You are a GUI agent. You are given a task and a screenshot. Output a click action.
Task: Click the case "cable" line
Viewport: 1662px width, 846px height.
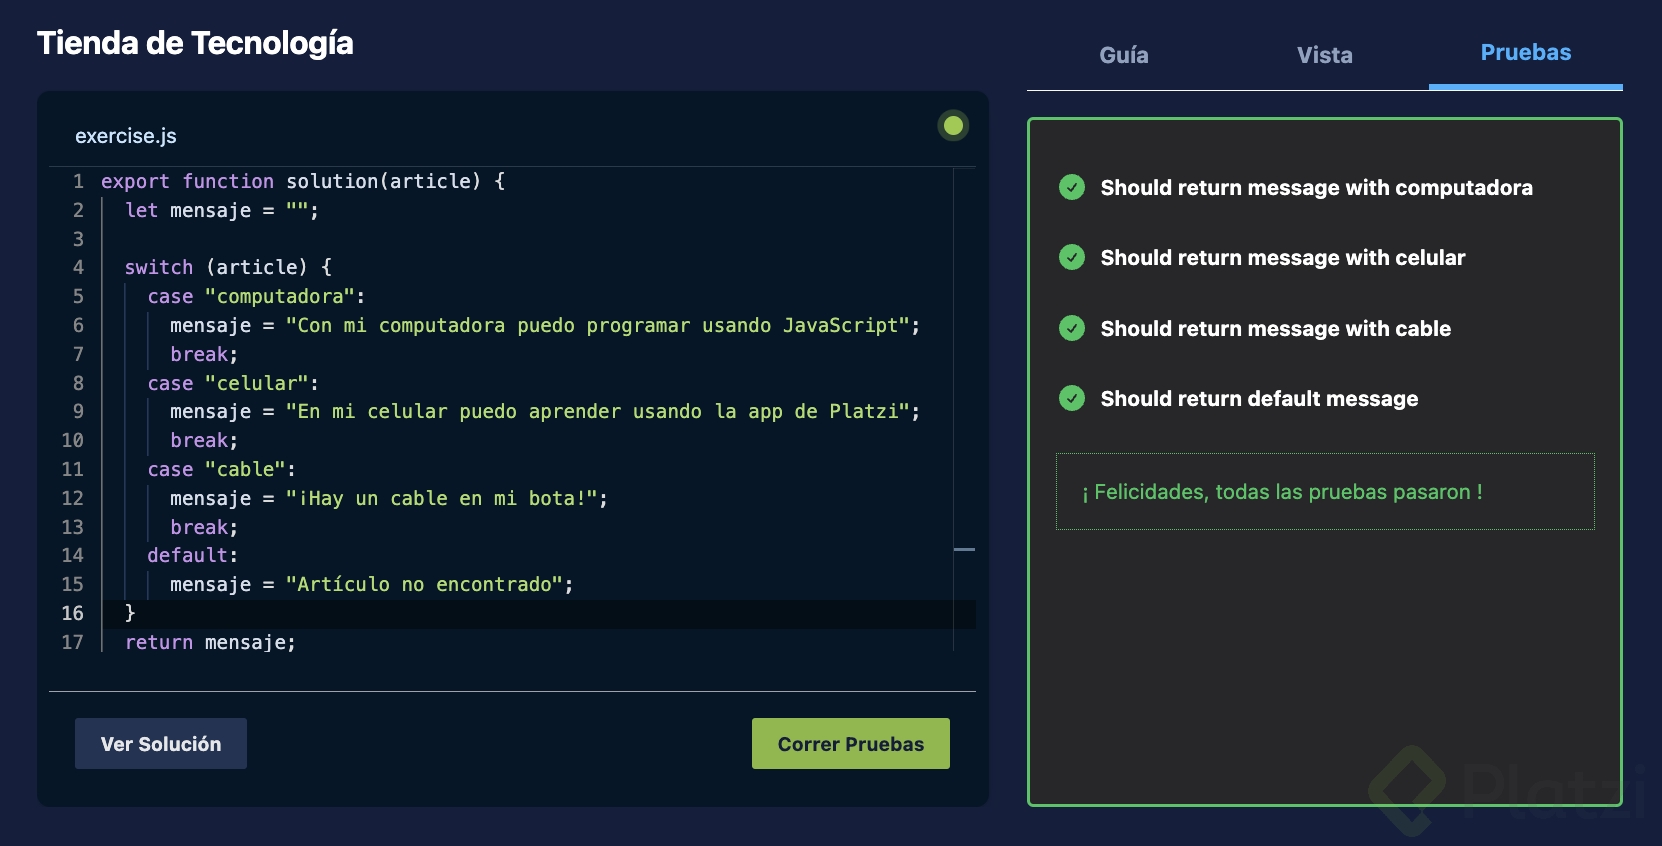(x=222, y=469)
